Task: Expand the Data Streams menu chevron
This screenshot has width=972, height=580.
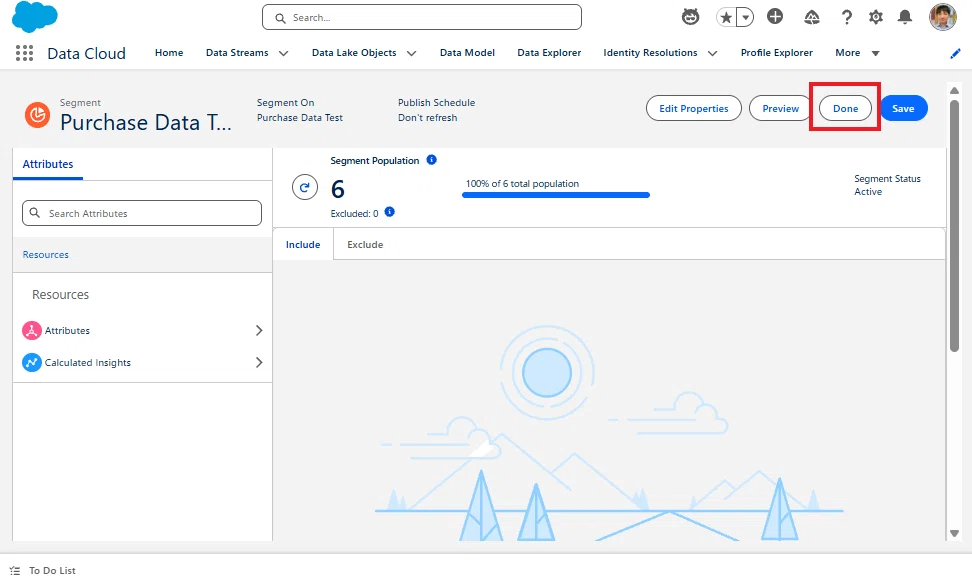Action: pyautogui.click(x=283, y=53)
